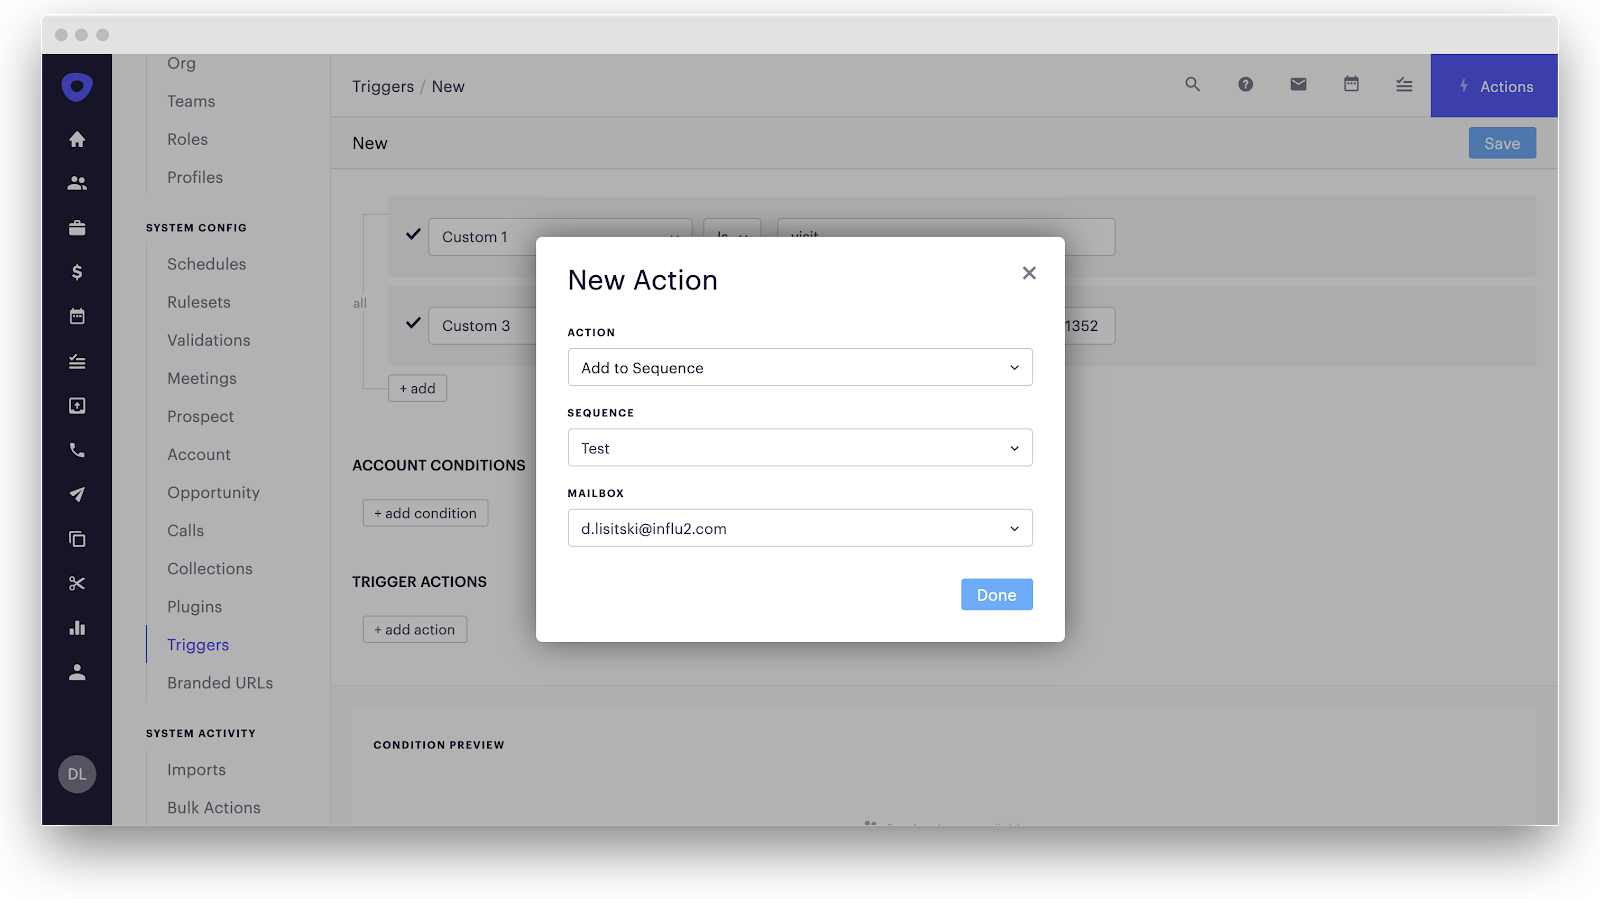Close the New Action dialog
The width and height of the screenshot is (1600, 899).
[x=1029, y=273]
